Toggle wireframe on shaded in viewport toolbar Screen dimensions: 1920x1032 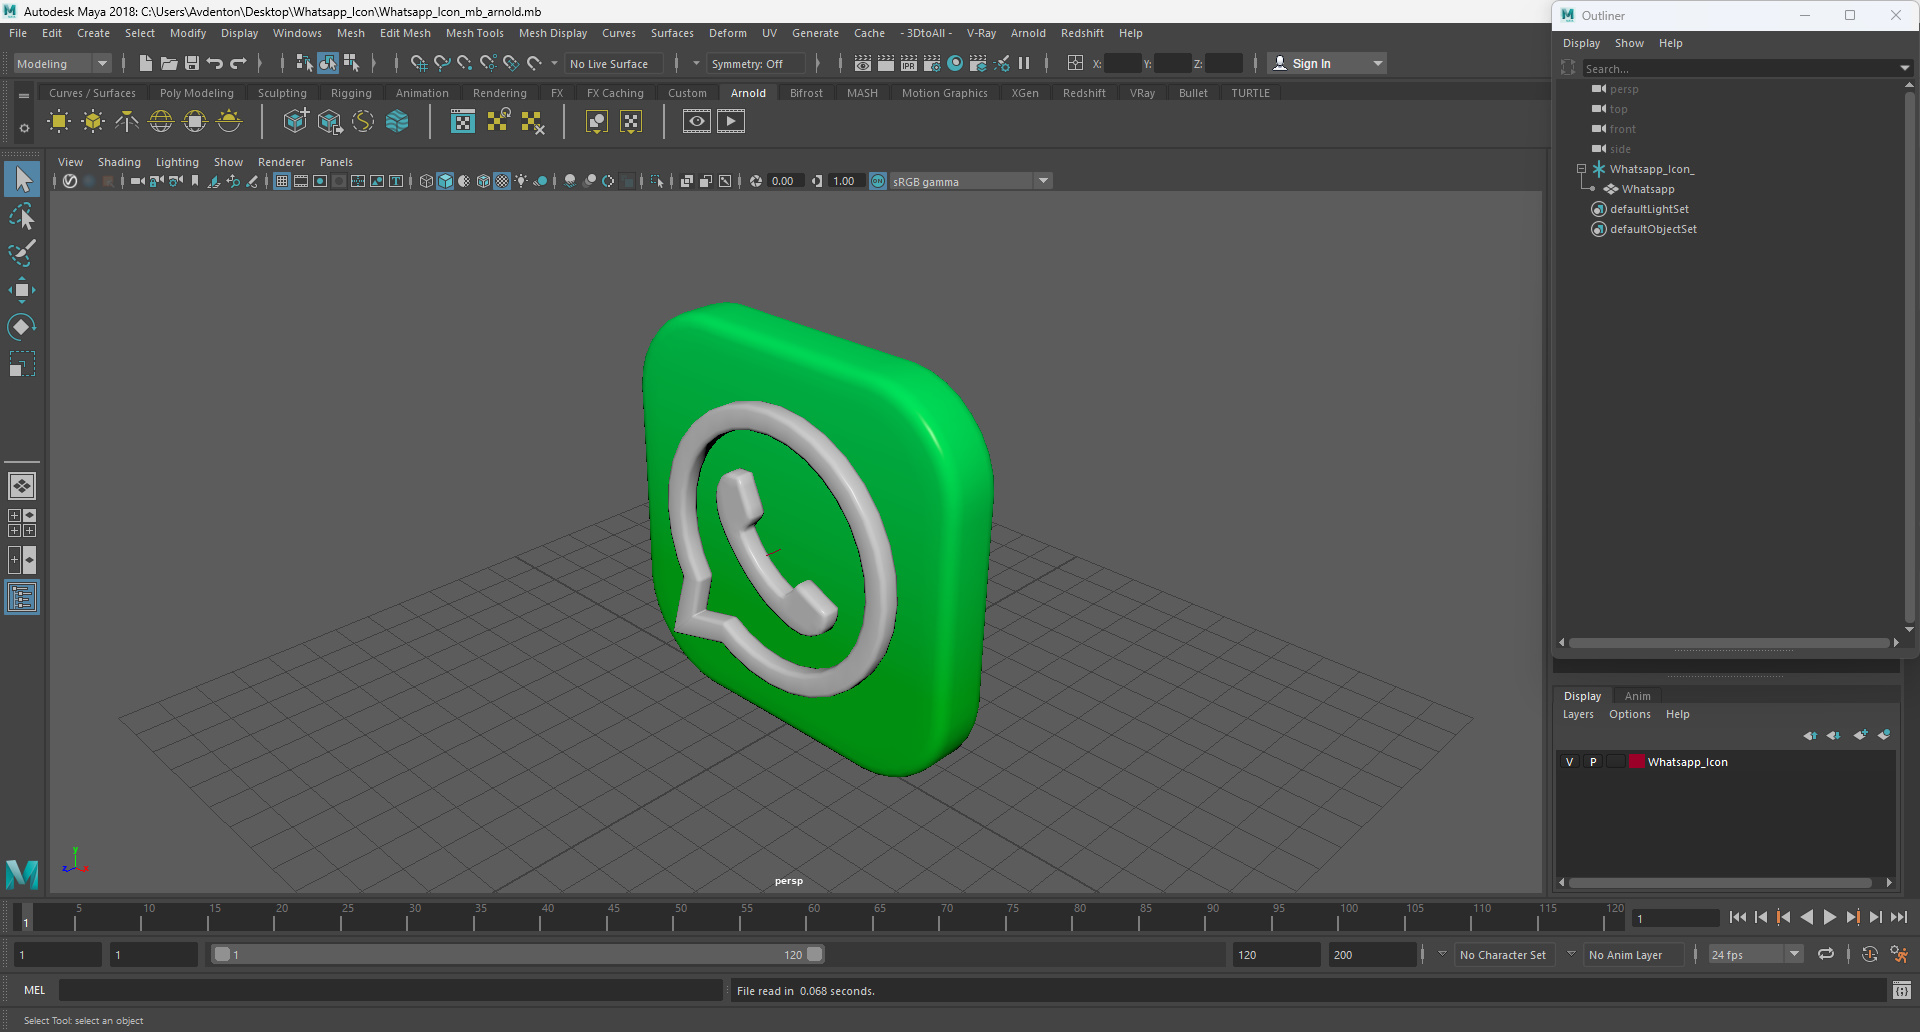click(483, 181)
